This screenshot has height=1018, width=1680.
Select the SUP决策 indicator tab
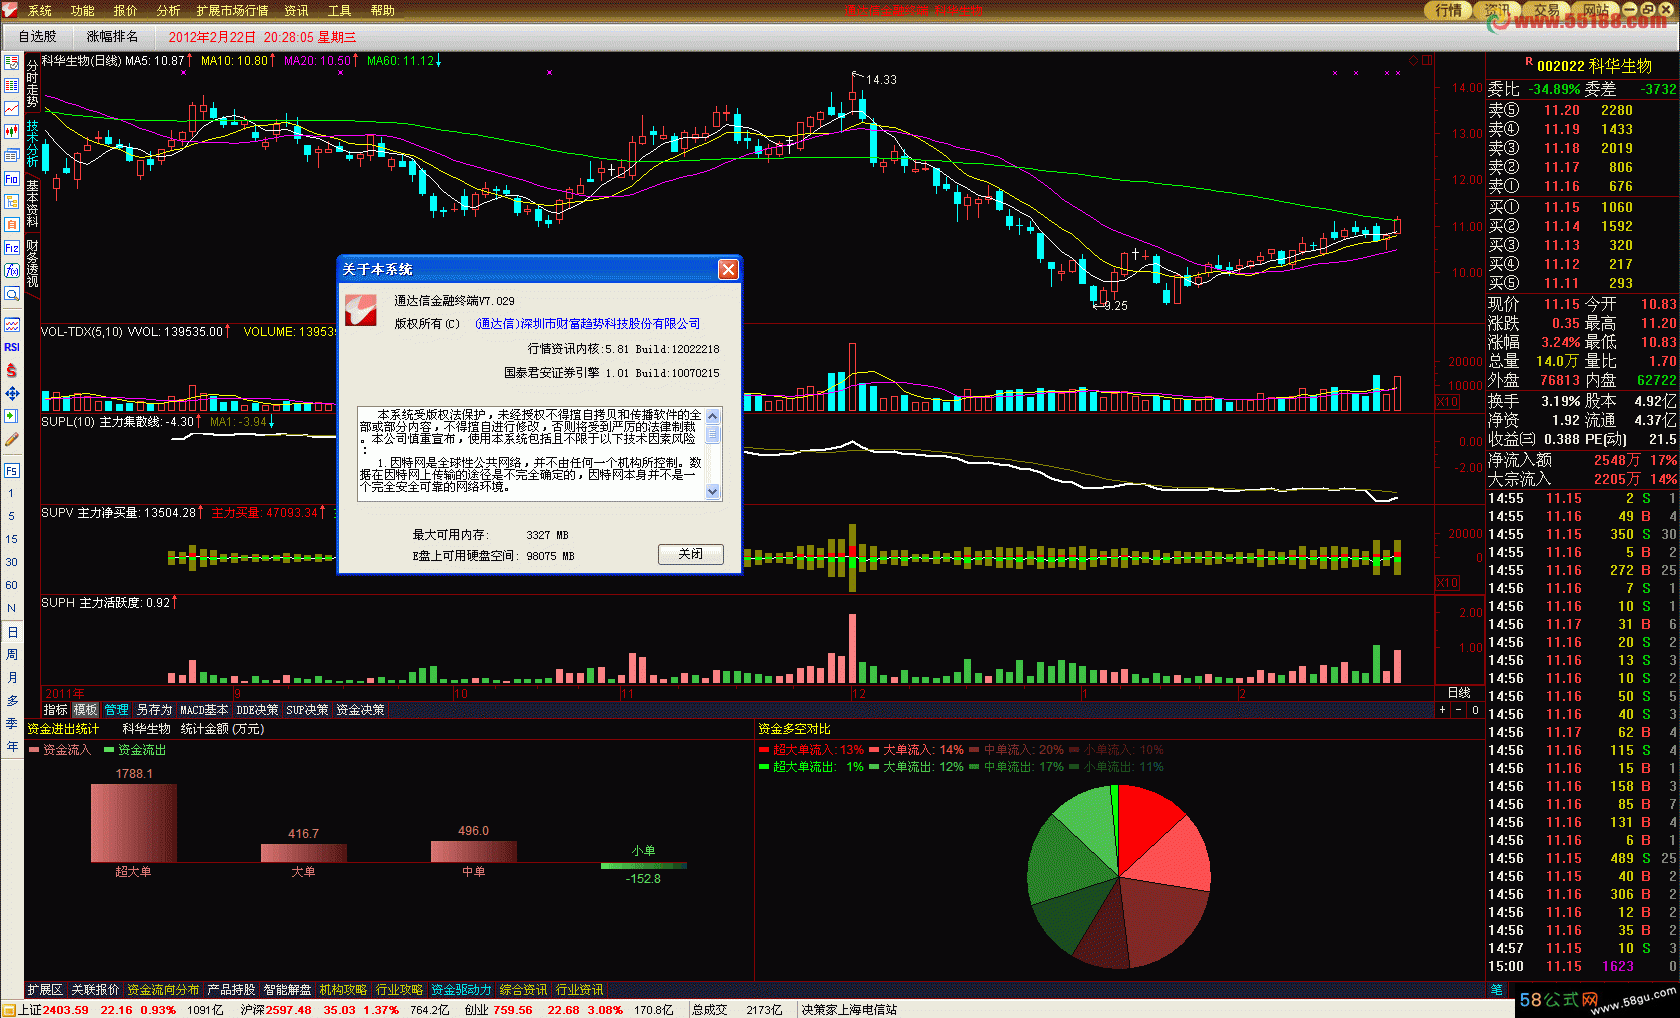[x=307, y=710]
